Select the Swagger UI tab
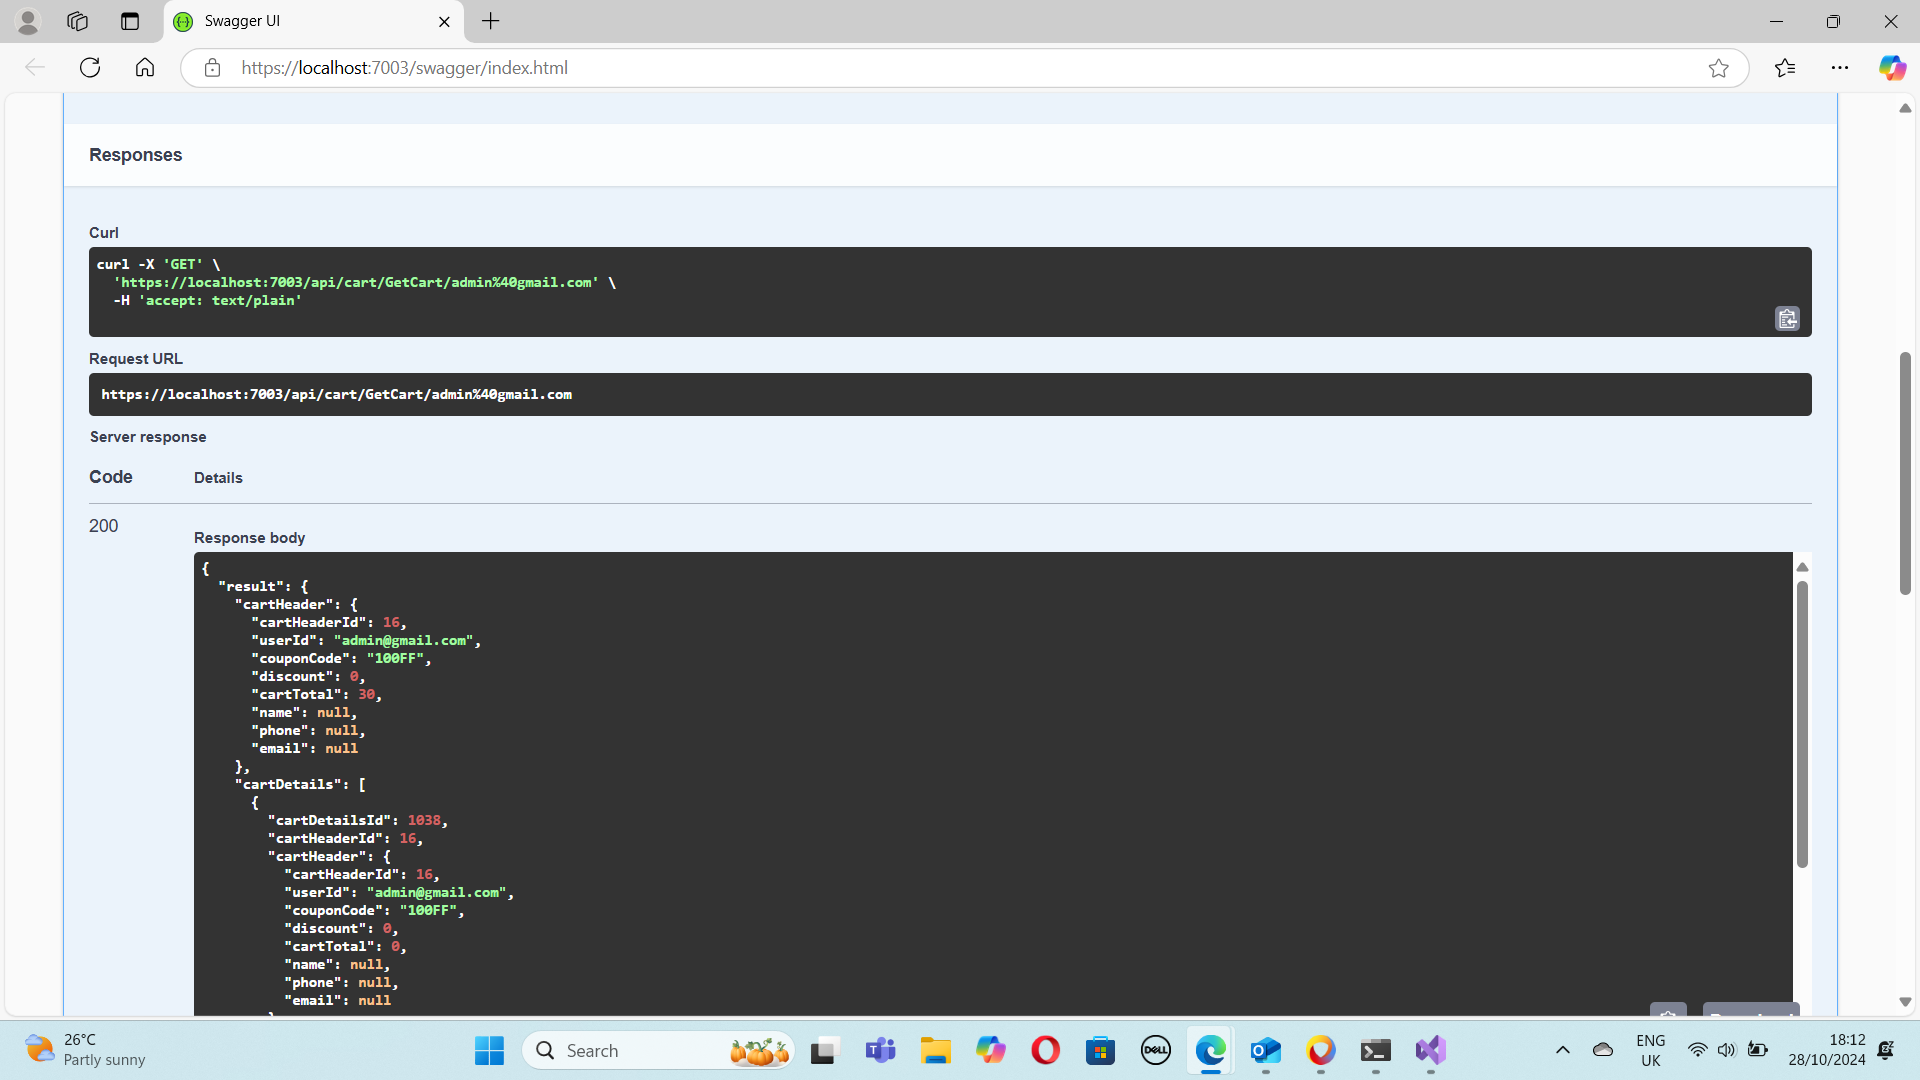The width and height of the screenshot is (1920, 1080). pos(314,21)
